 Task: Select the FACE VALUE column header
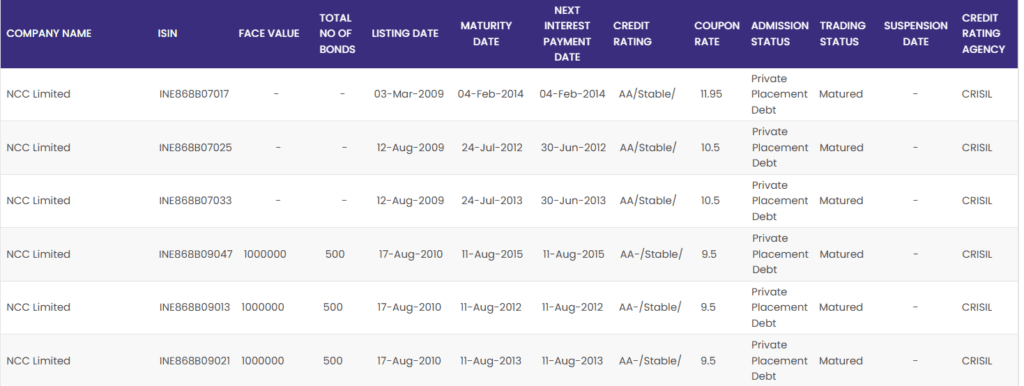pyautogui.click(x=269, y=33)
